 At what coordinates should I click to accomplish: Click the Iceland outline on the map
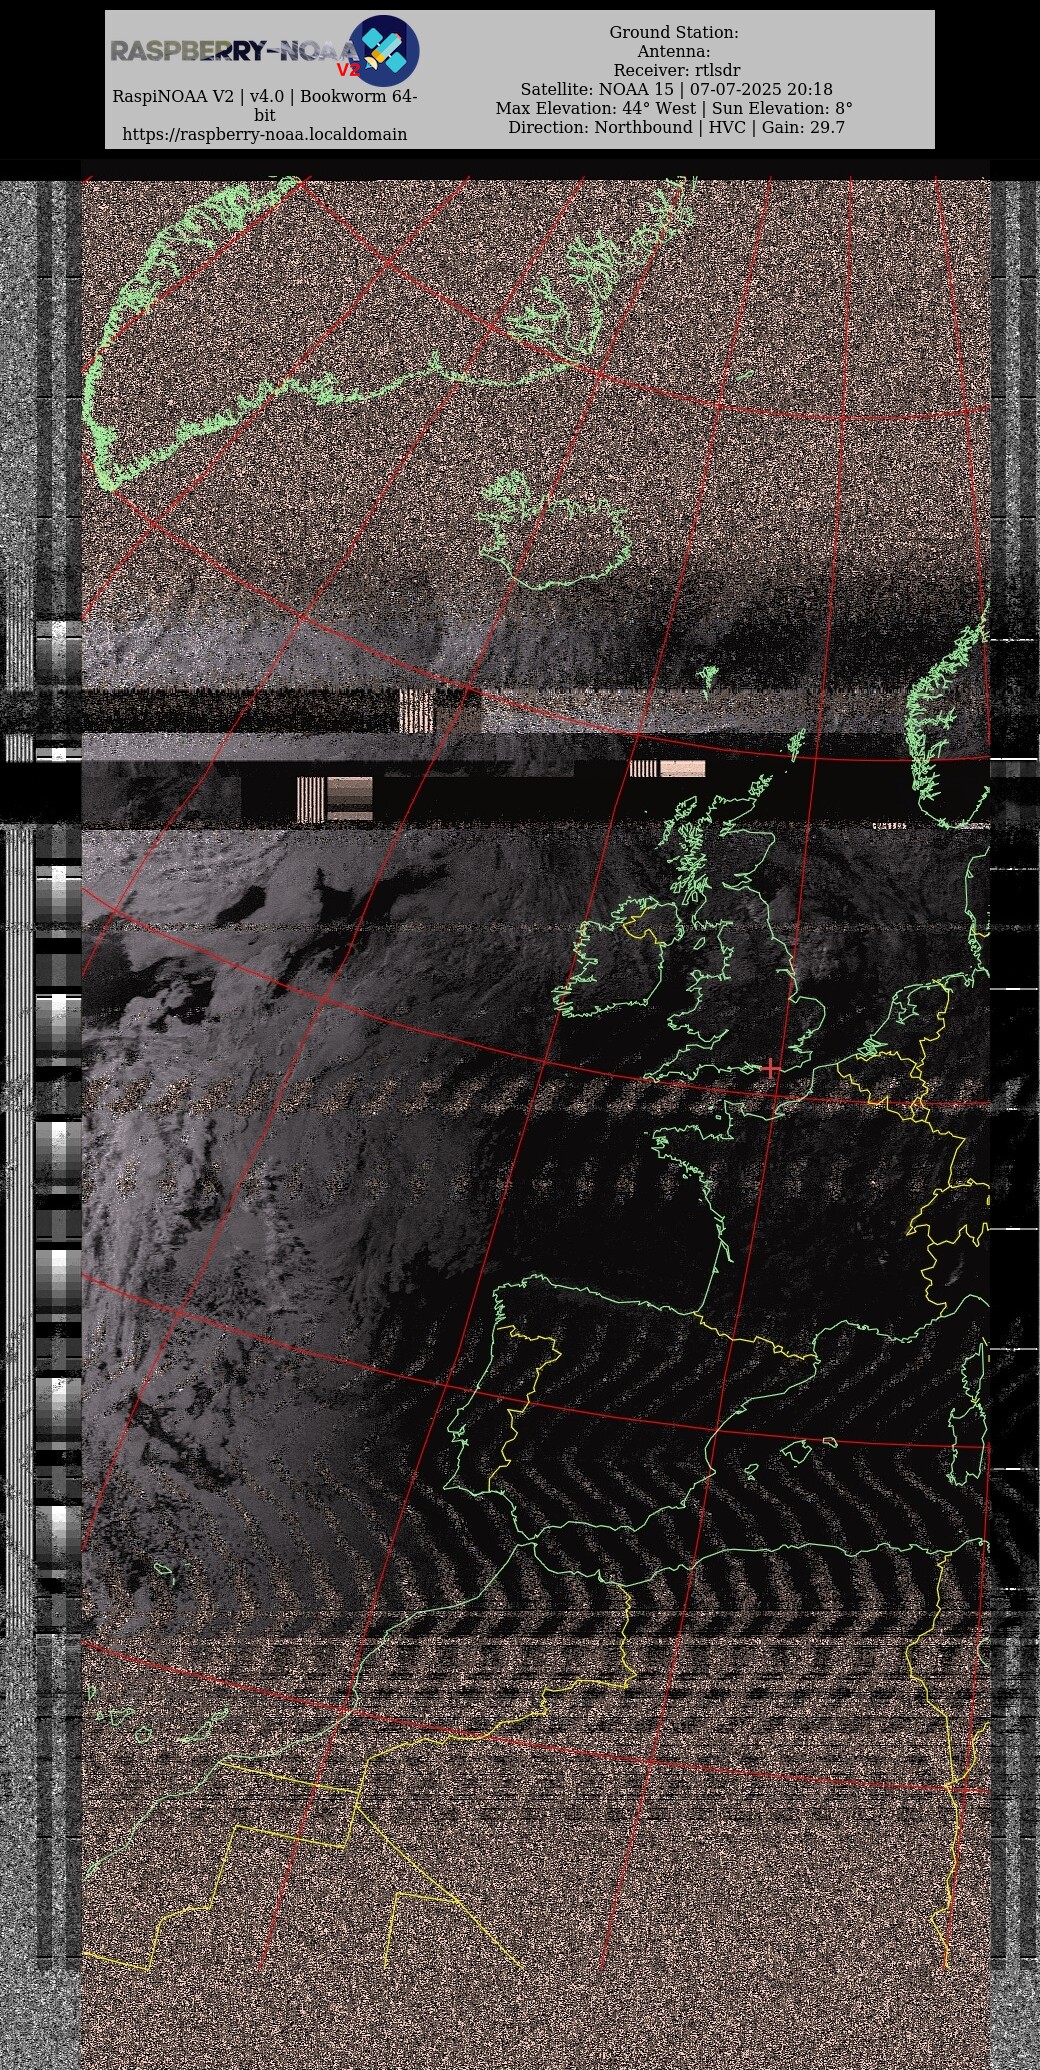(x=553, y=532)
